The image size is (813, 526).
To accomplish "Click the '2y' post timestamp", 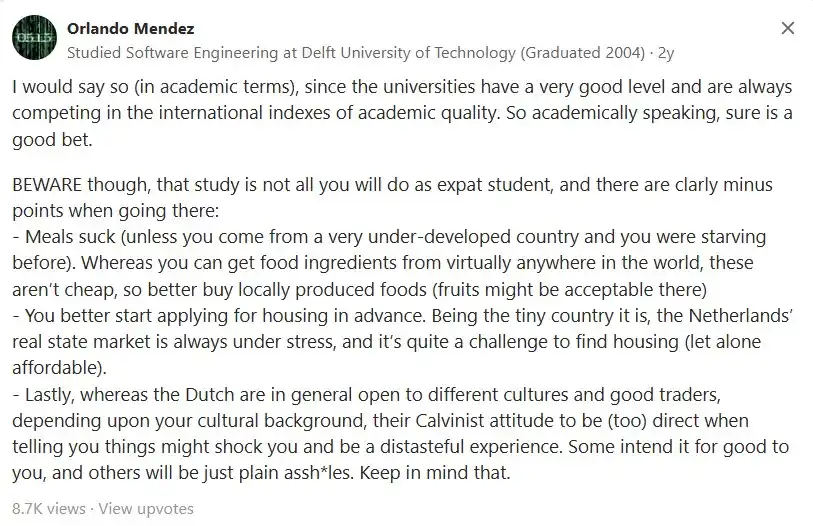I will click(666, 53).
